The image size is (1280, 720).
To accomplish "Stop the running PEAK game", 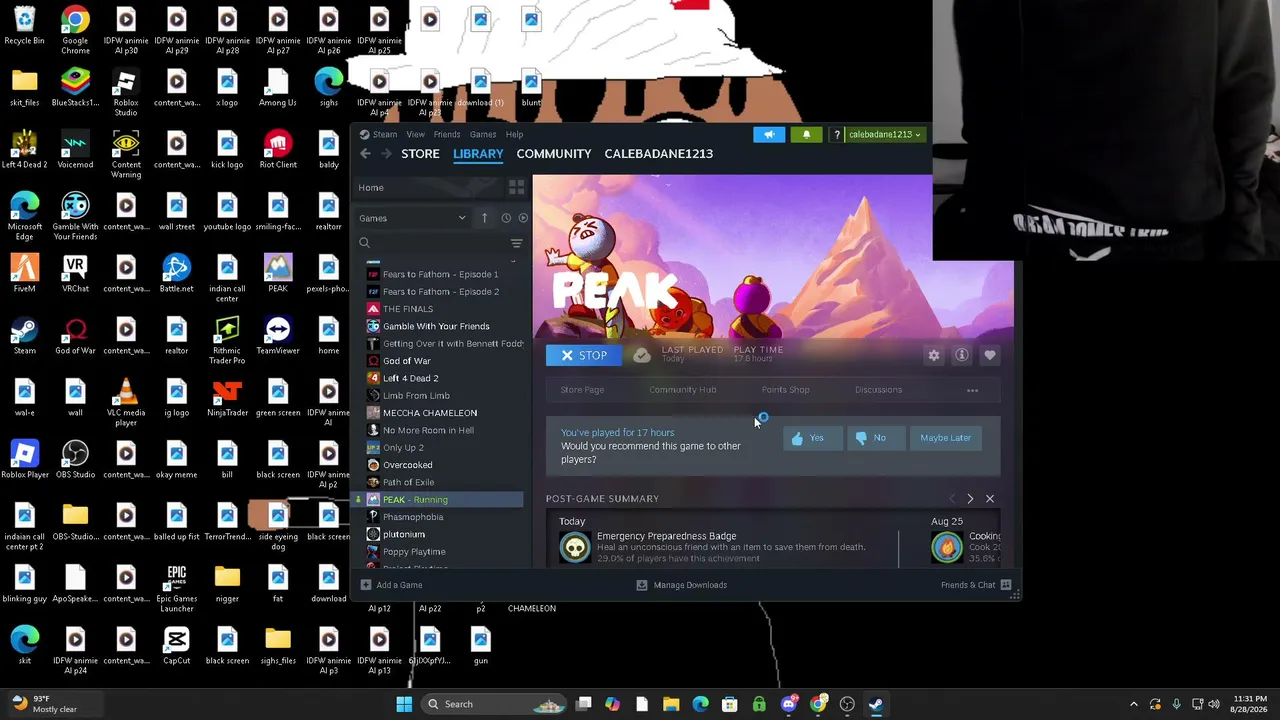I will 584,355.
